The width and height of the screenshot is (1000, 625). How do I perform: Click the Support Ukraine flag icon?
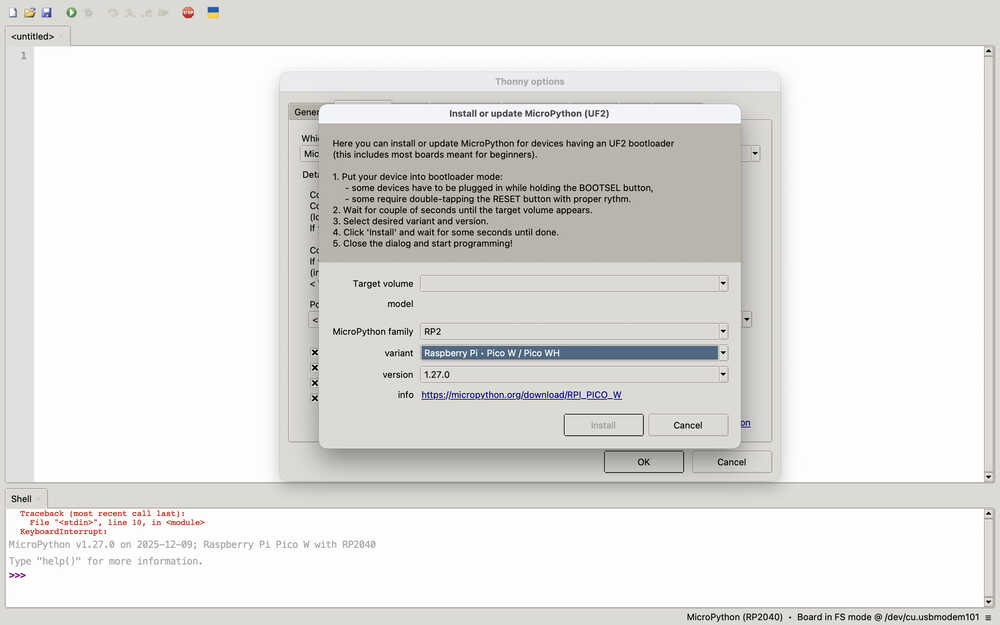click(x=212, y=12)
